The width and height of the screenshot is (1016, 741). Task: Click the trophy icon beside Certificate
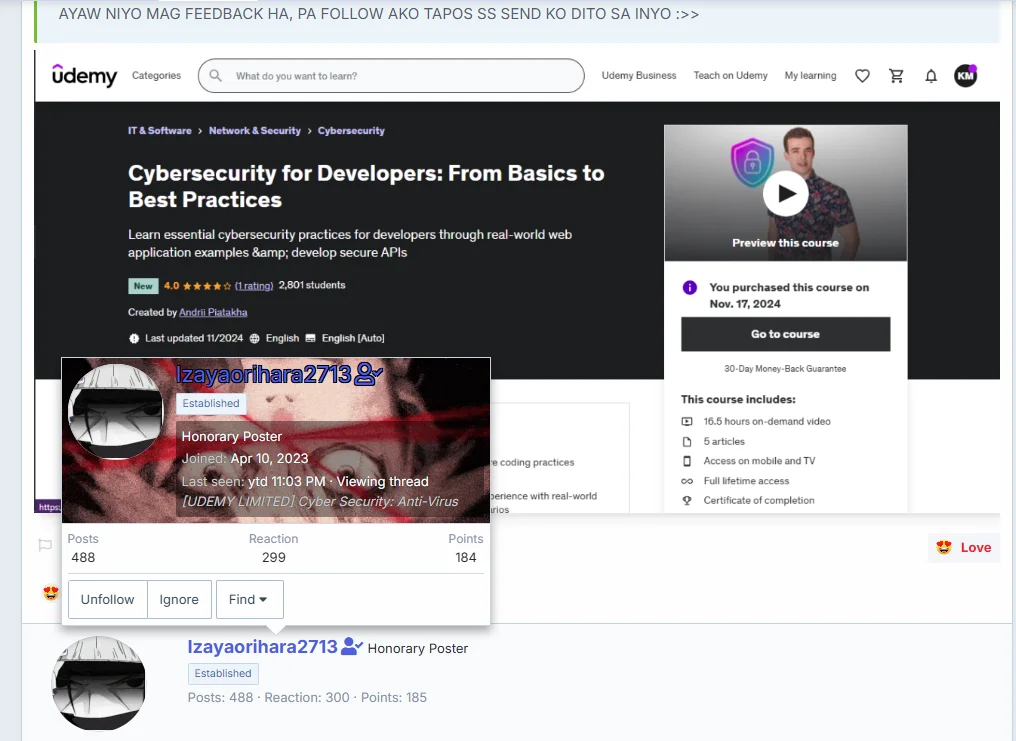tap(687, 501)
